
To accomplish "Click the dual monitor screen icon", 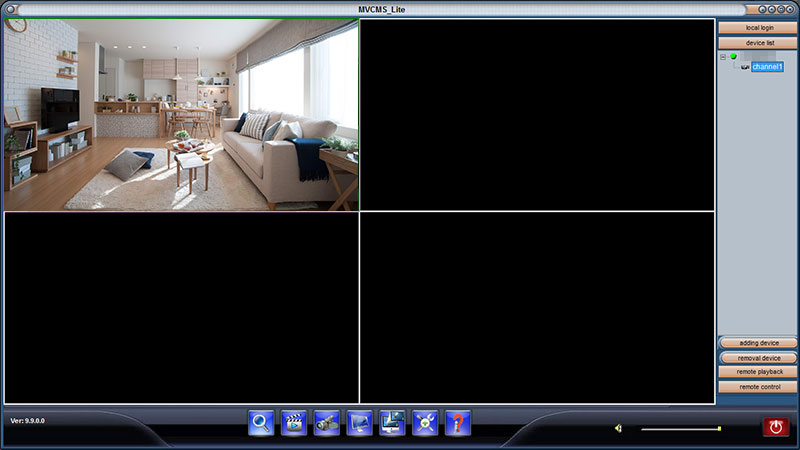I will [392, 423].
